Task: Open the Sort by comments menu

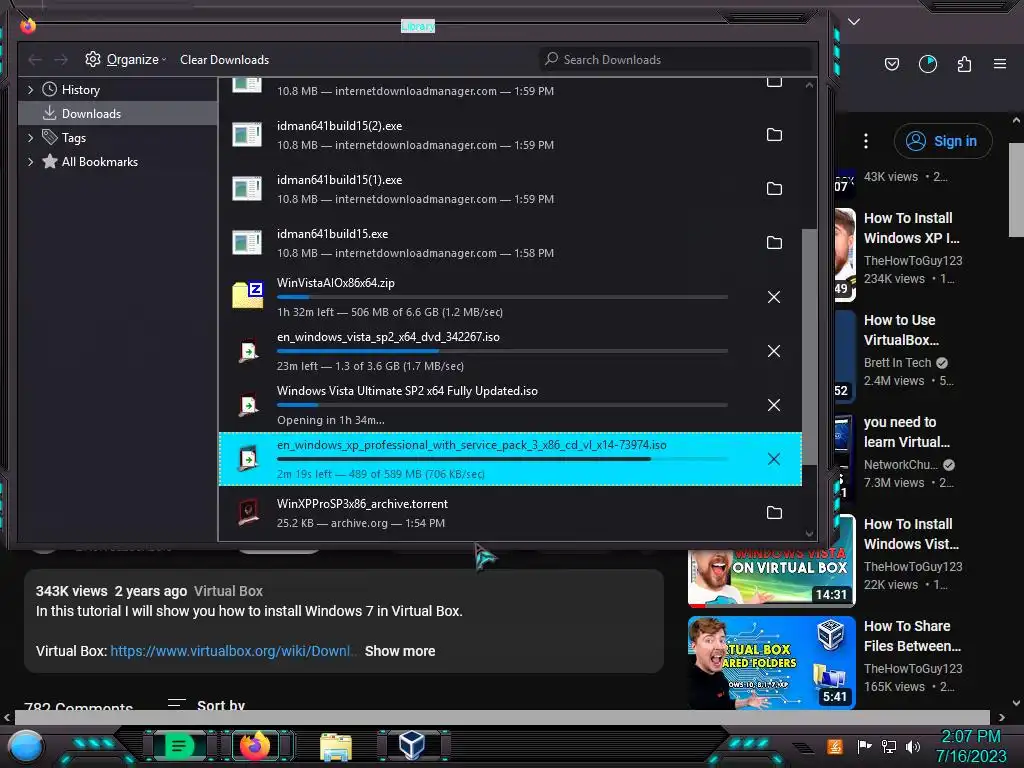Action: click(207, 705)
